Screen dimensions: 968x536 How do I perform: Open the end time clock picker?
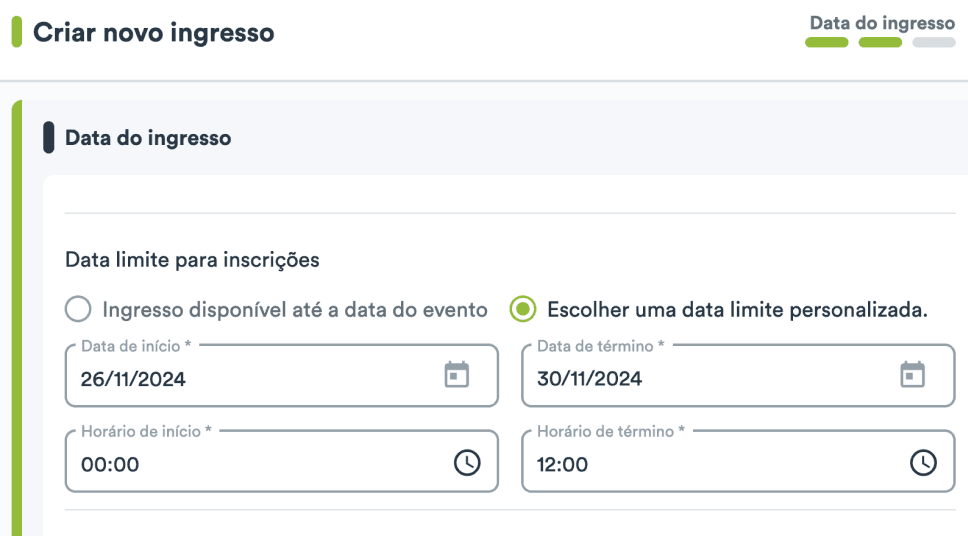(923, 462)
